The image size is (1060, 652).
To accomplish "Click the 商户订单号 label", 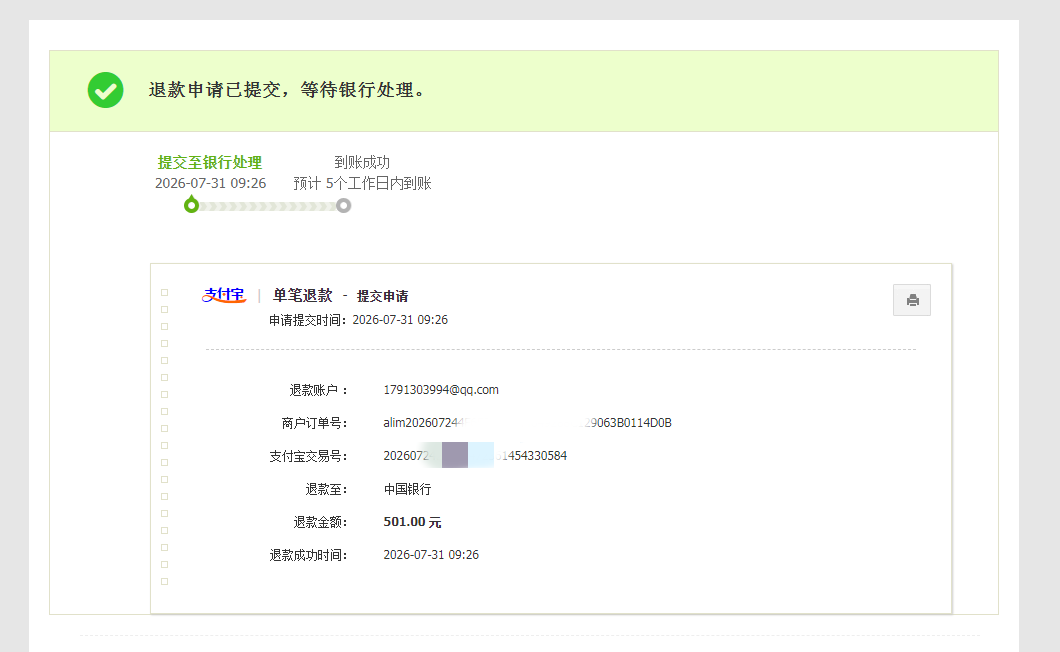I will click(314, 423).
